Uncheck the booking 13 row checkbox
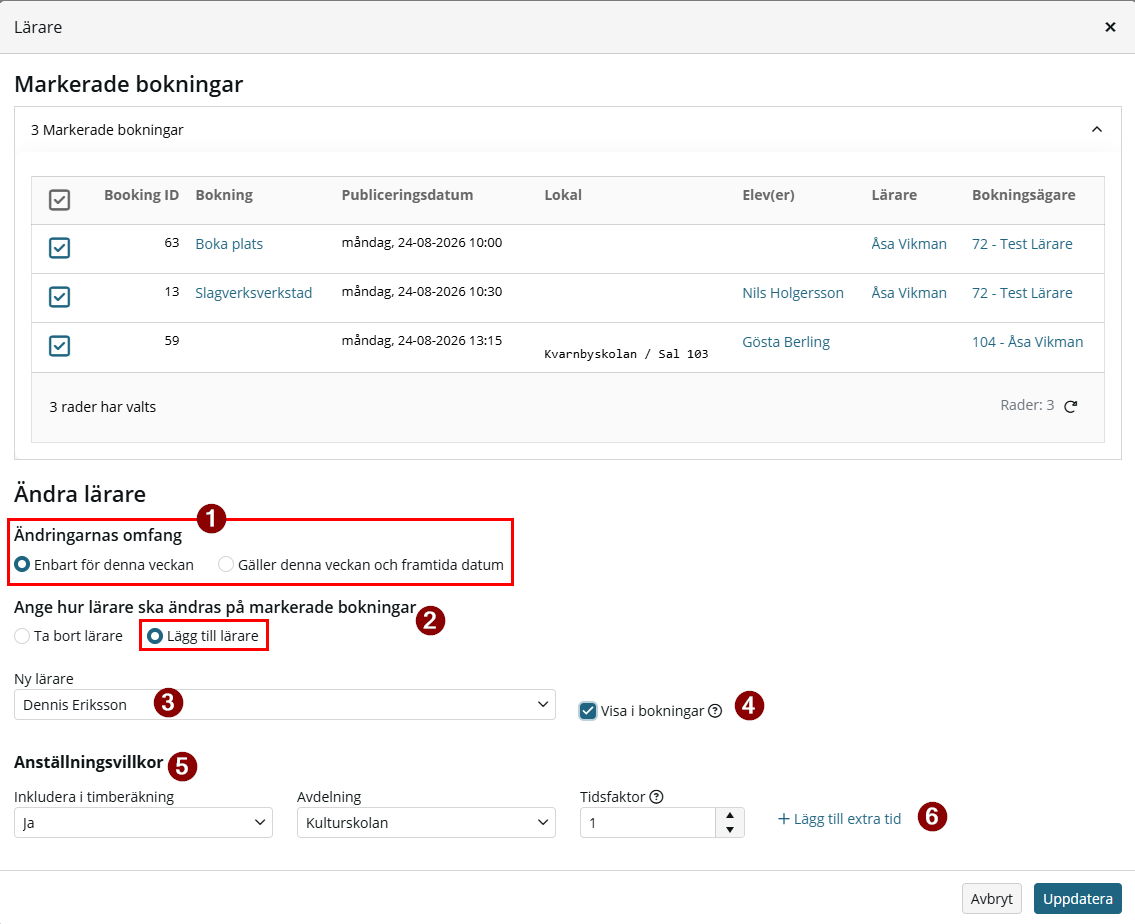 (59, 297)
